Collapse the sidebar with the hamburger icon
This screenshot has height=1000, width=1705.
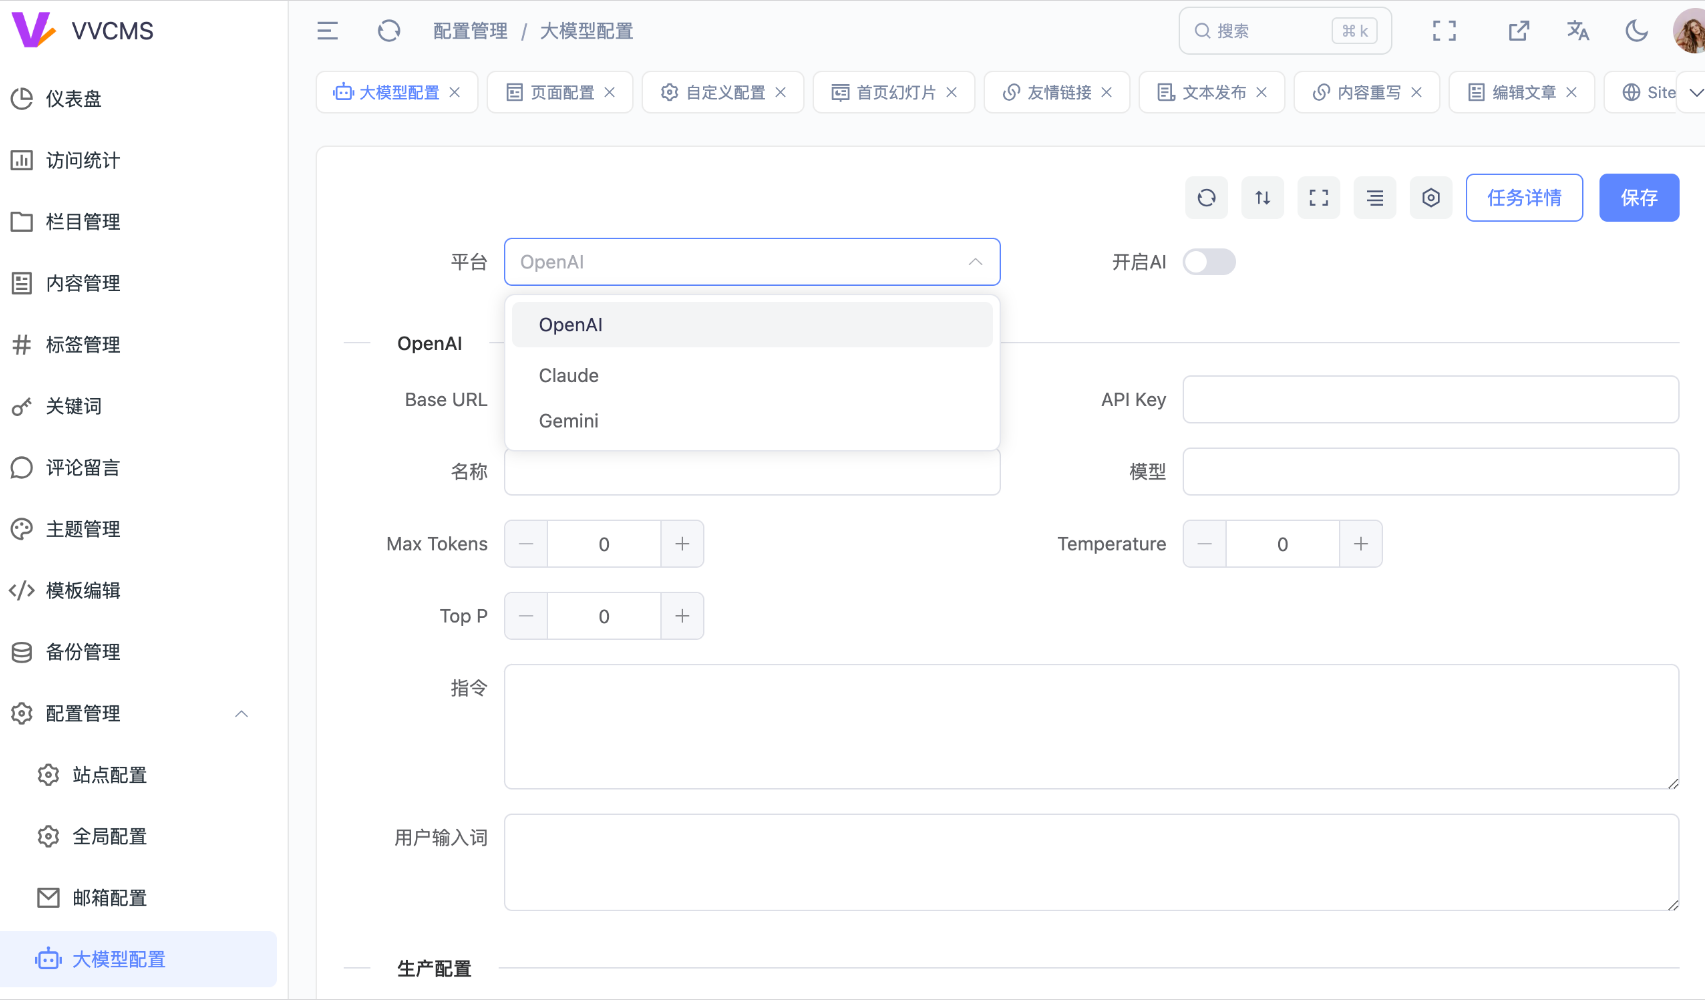[327, 31]
